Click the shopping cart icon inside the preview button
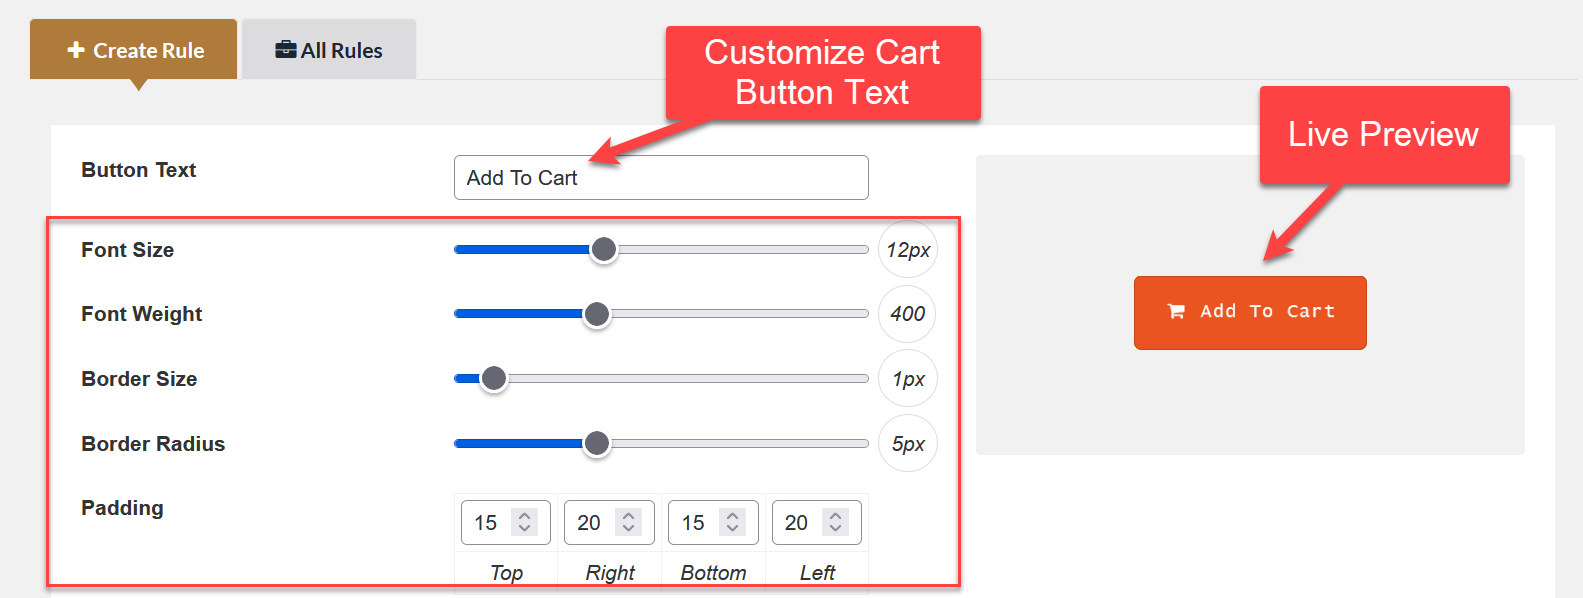The width and height of the screenshot is (1583, 598). tap(1175, 312)
